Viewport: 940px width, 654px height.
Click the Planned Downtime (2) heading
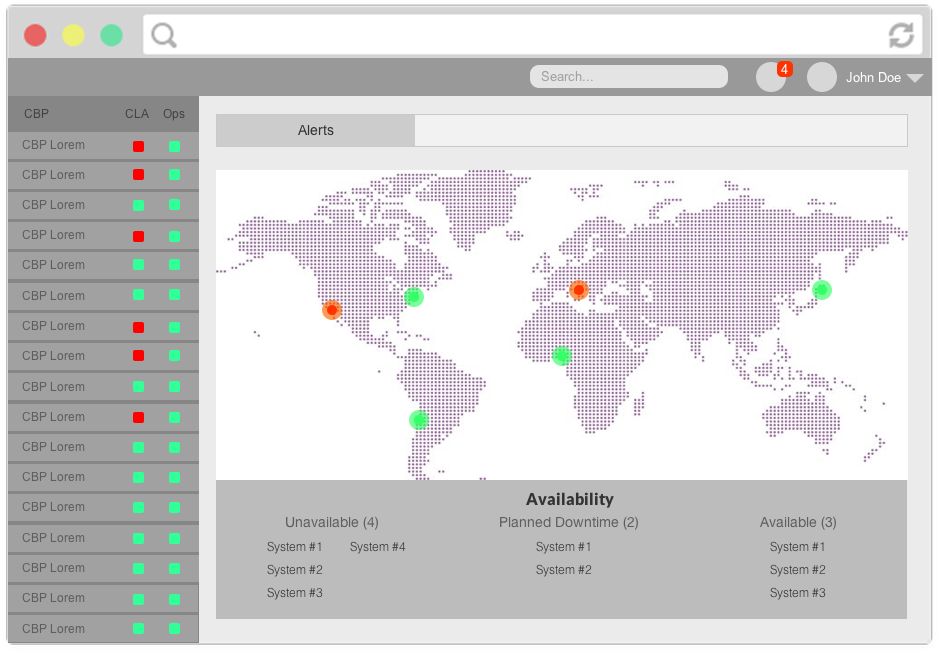568,522
